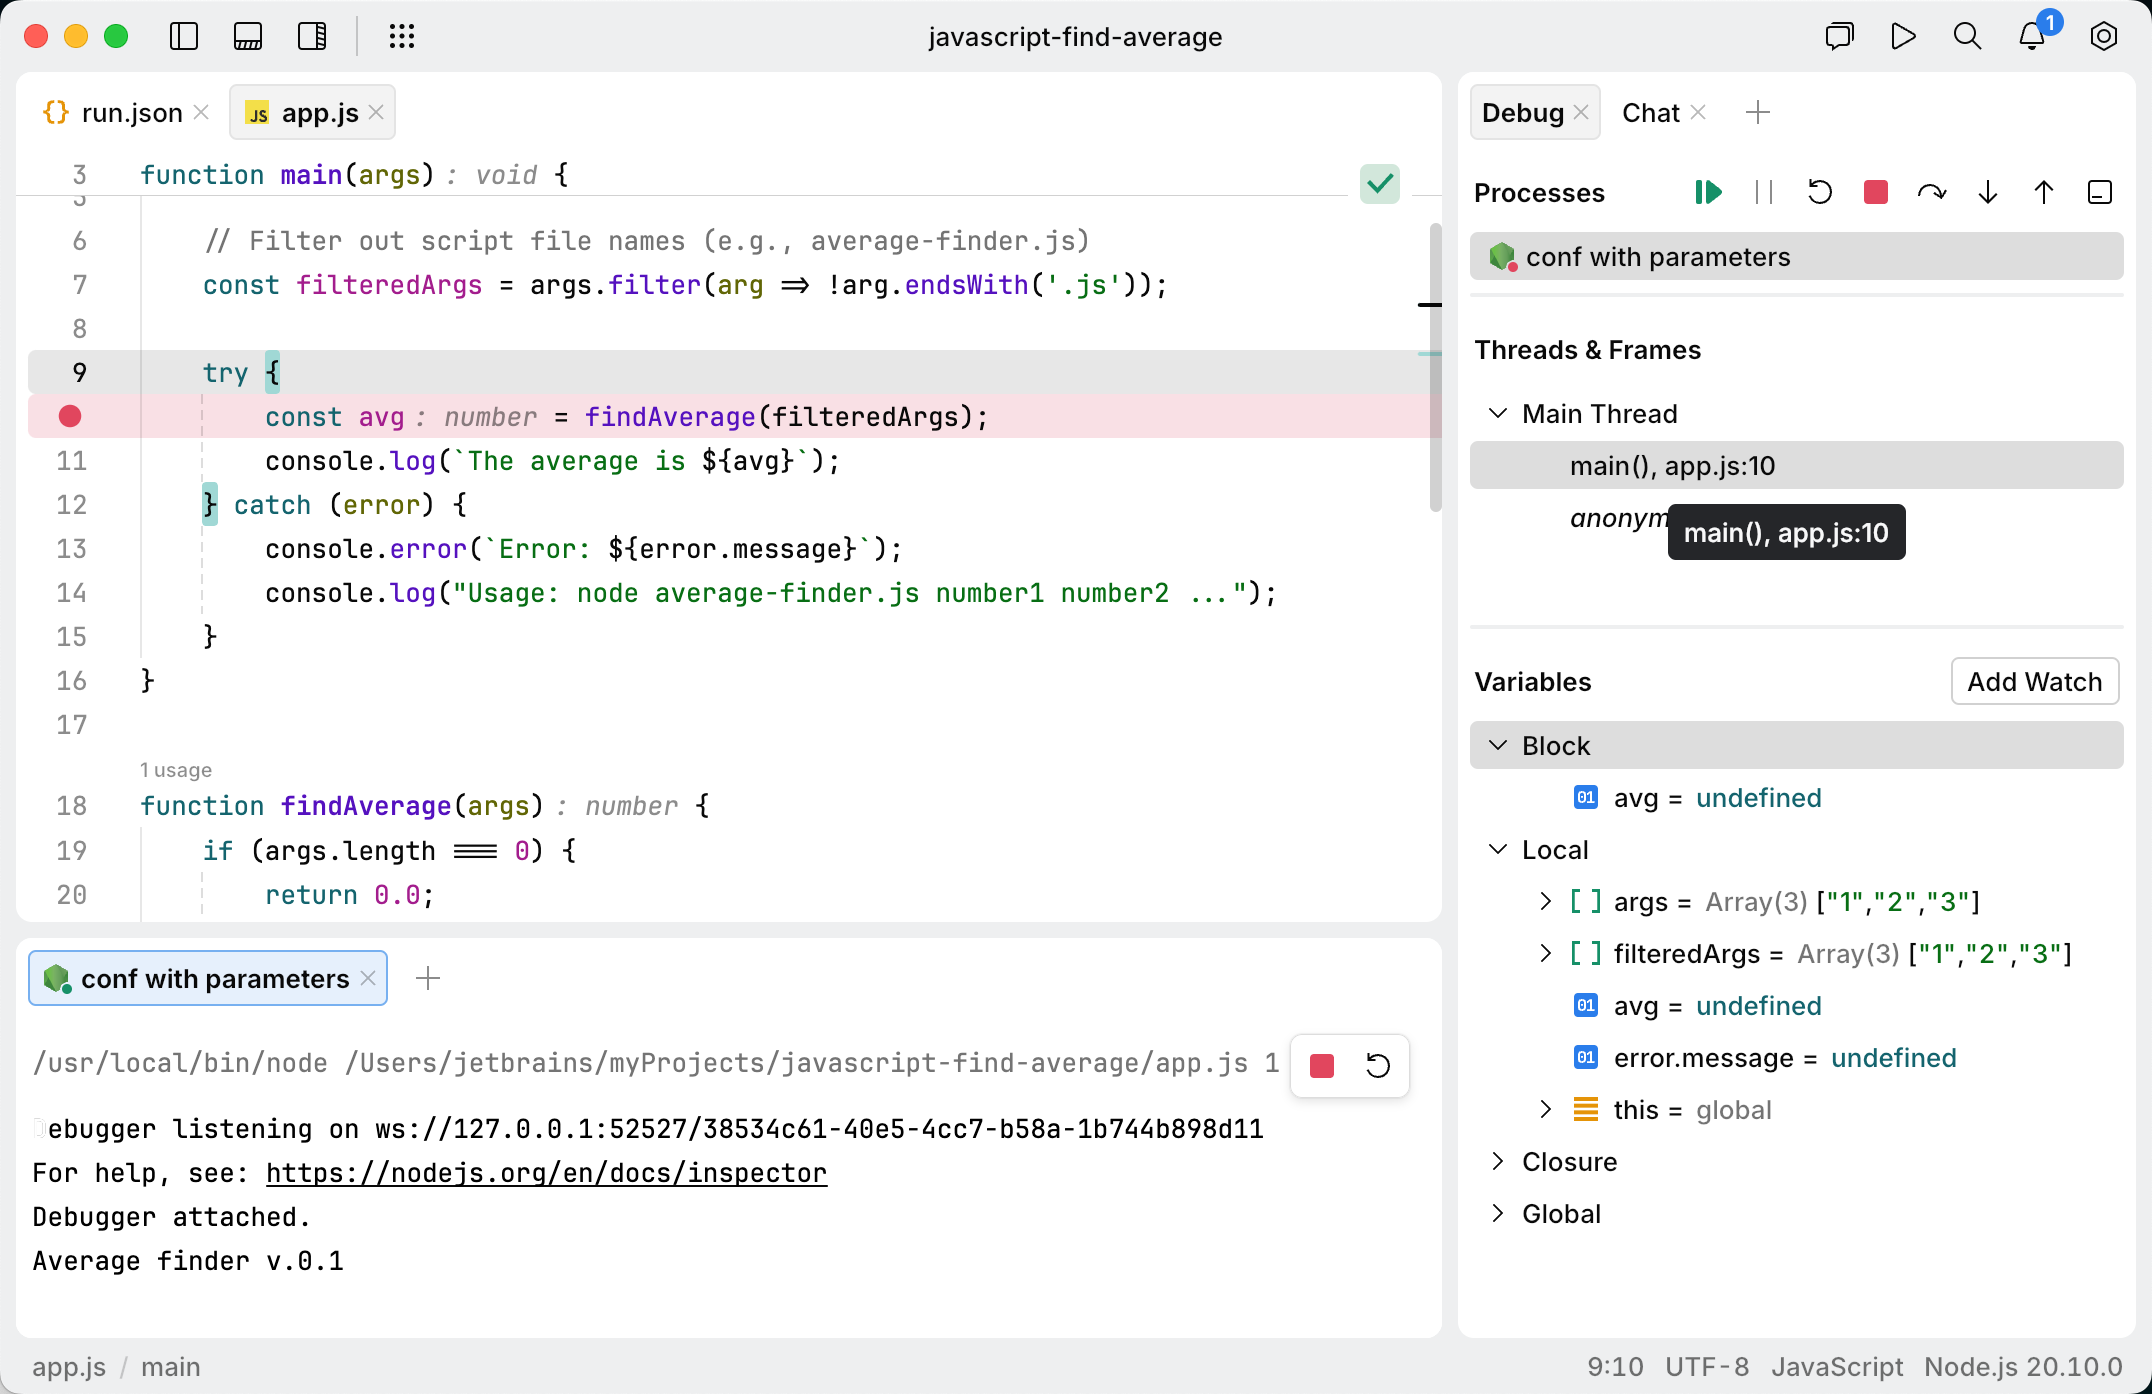Restart the debugger
Viewport: 2152px width, 1394px height.
[1820, 192]
